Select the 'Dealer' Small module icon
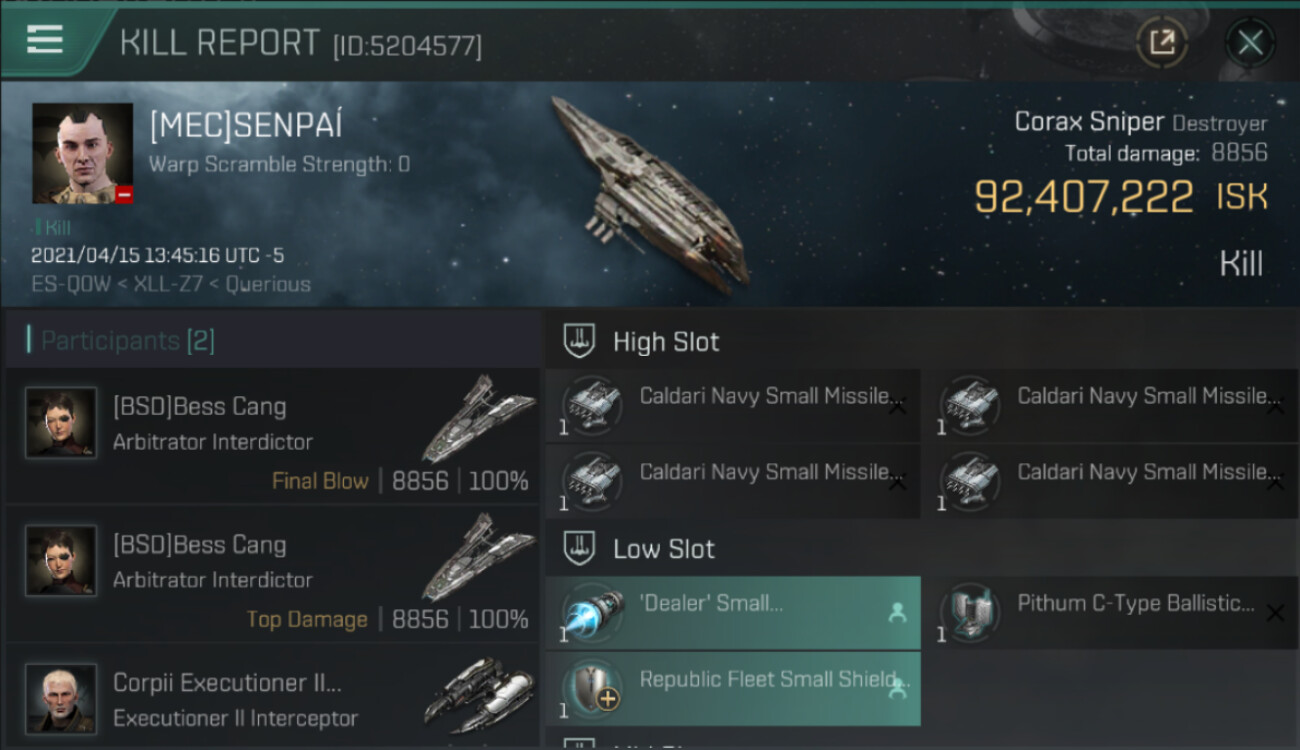Viewport: 1300px width, 750px height. click(592, 613)
